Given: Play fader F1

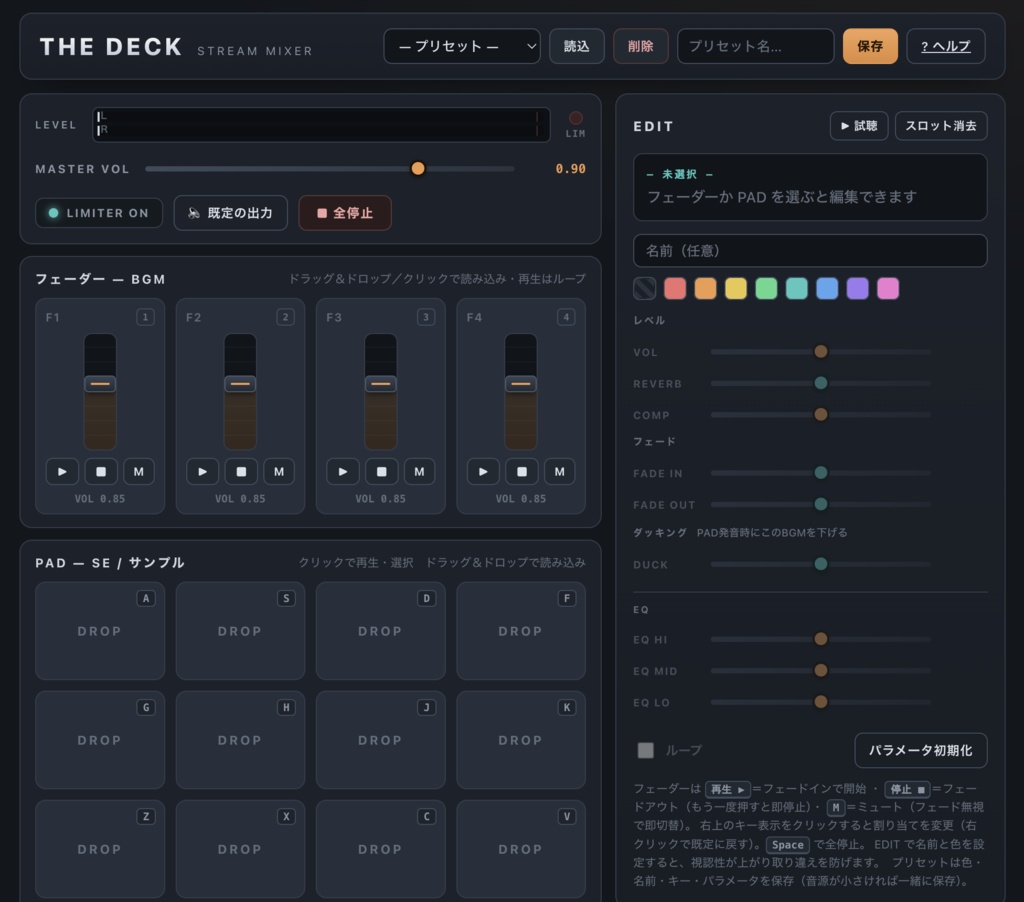Looking at the screenshot, I should (x=62, y=472).
